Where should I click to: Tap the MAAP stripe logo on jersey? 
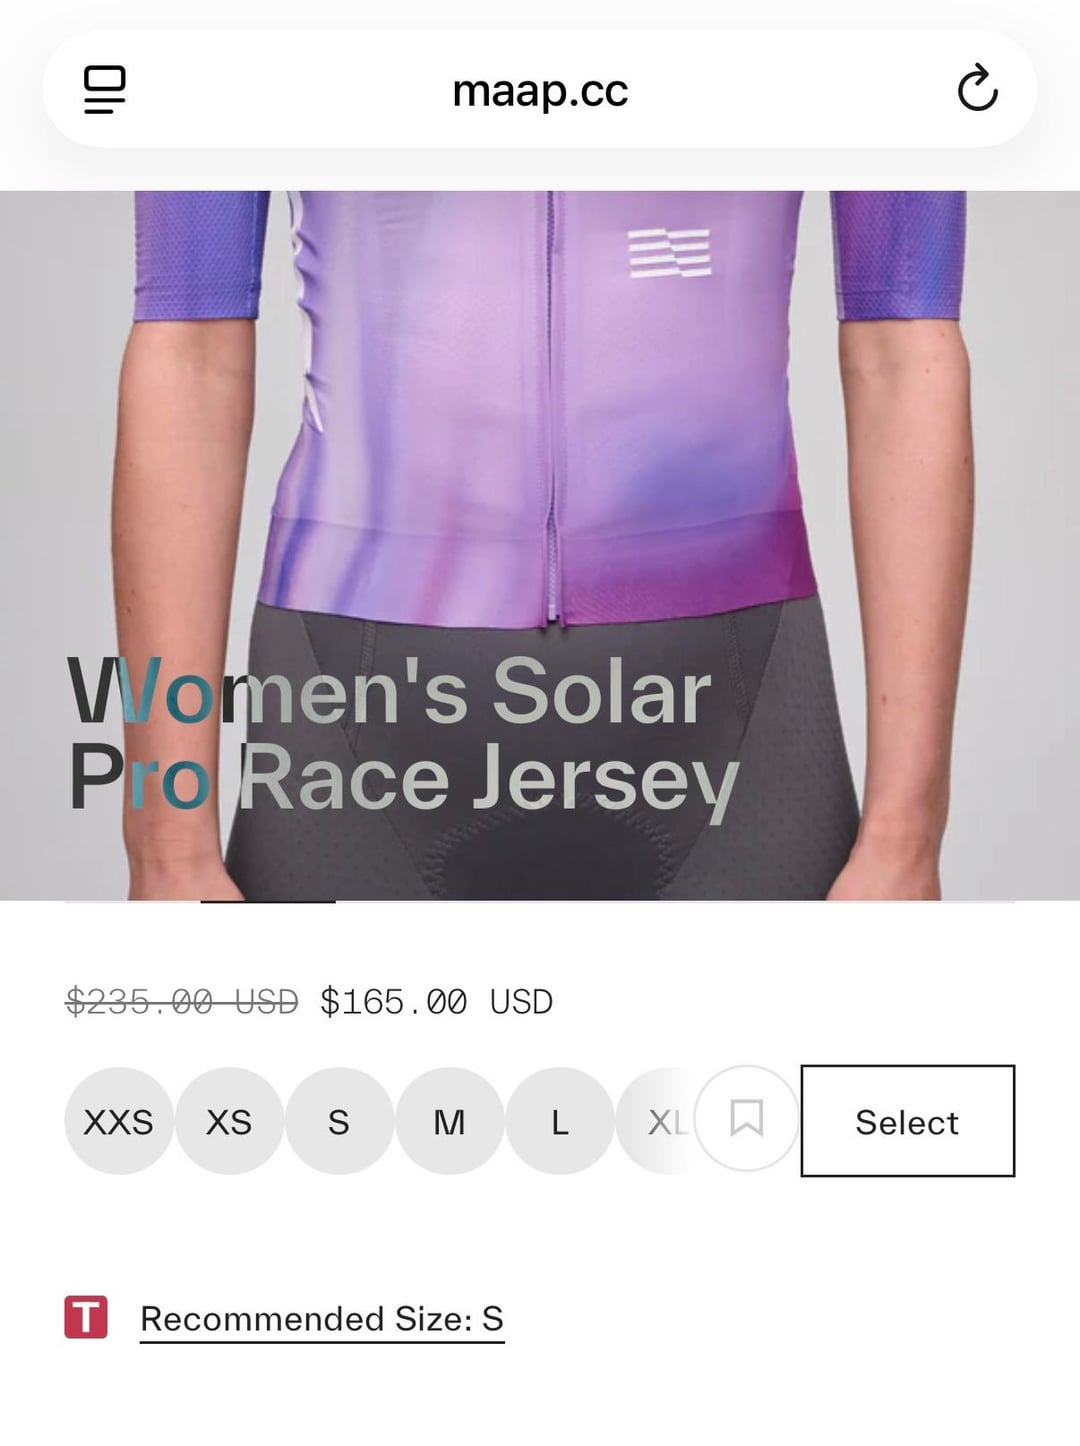670,252
